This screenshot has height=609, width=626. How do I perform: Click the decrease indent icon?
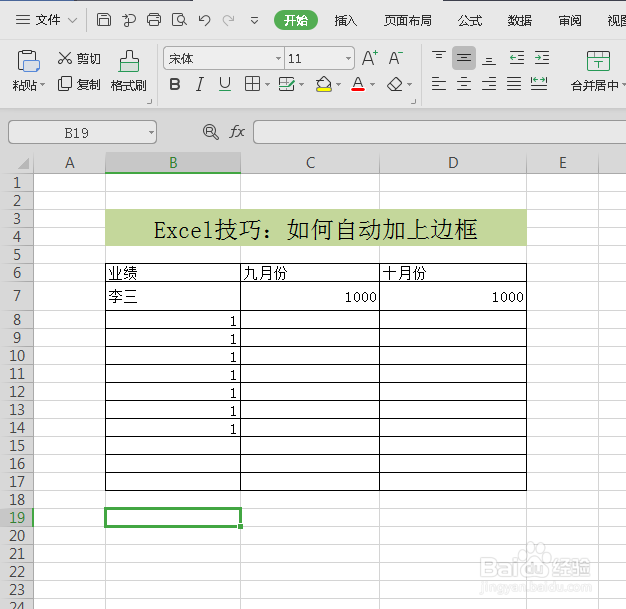tap(517, 58)
